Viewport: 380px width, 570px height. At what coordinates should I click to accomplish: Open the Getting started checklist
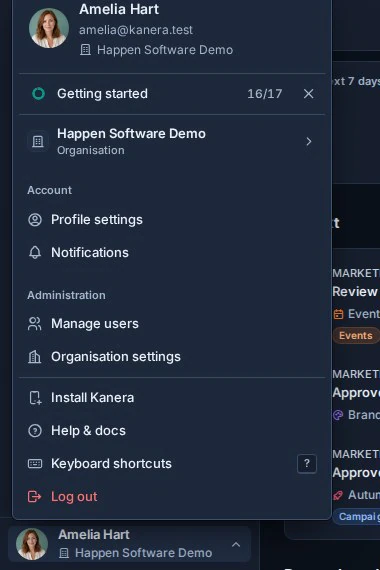[x=172, y=94]
